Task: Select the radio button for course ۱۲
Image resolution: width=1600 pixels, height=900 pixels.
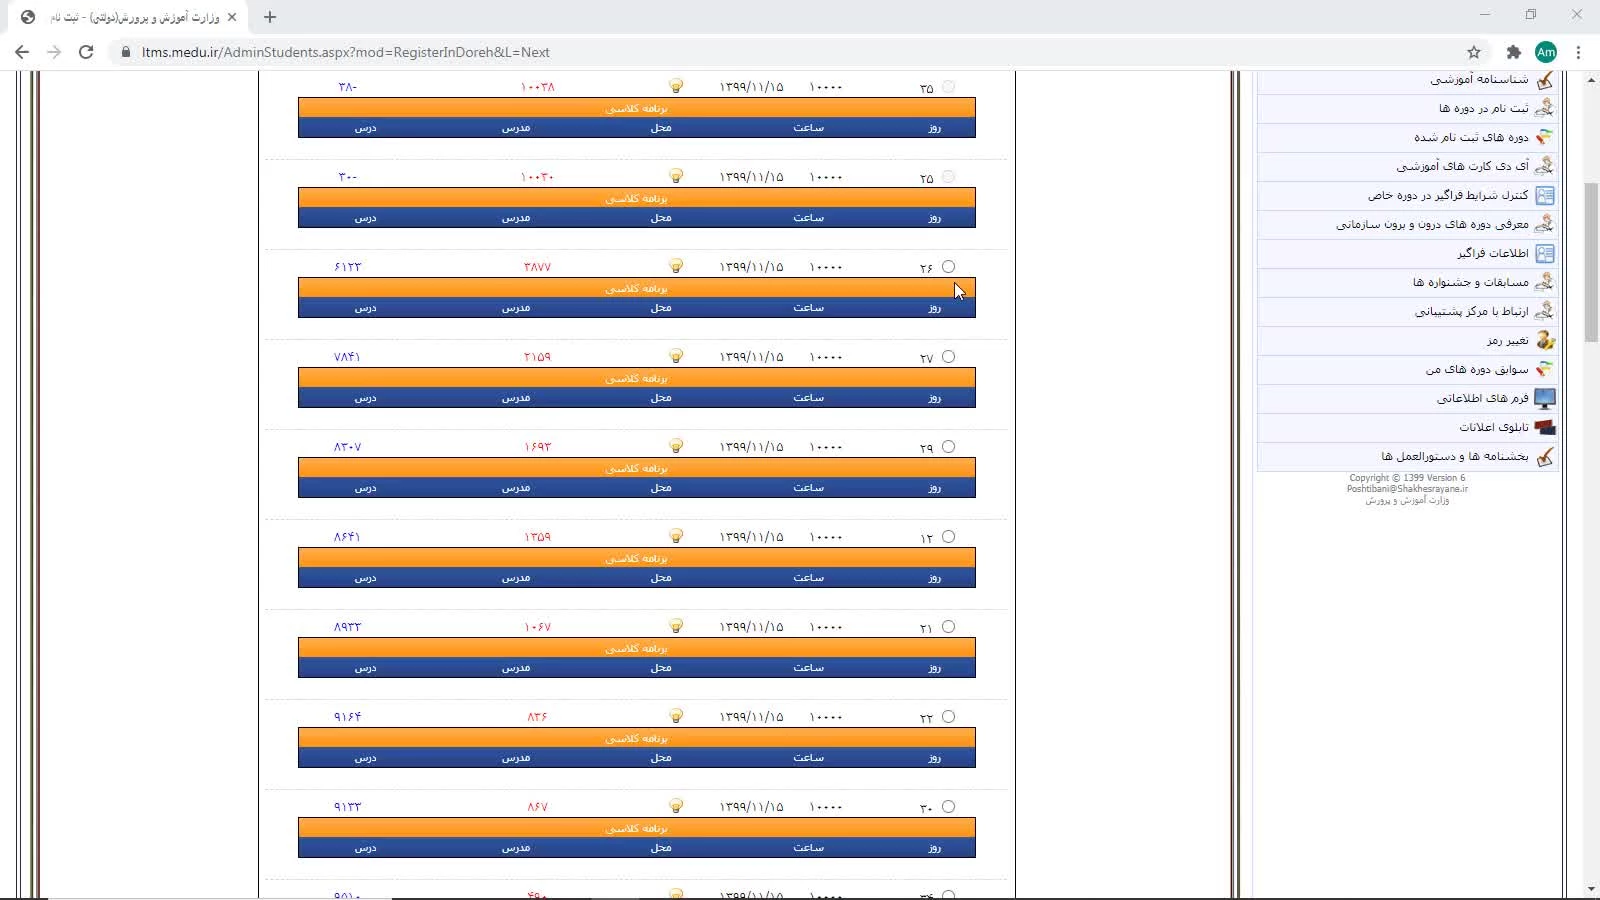Action: (948, 537)
